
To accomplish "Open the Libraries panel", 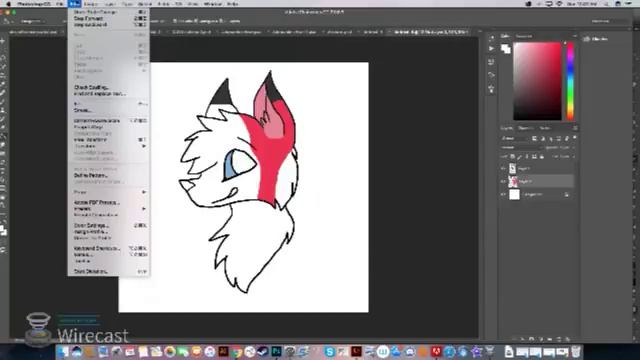I will [596, 39].
